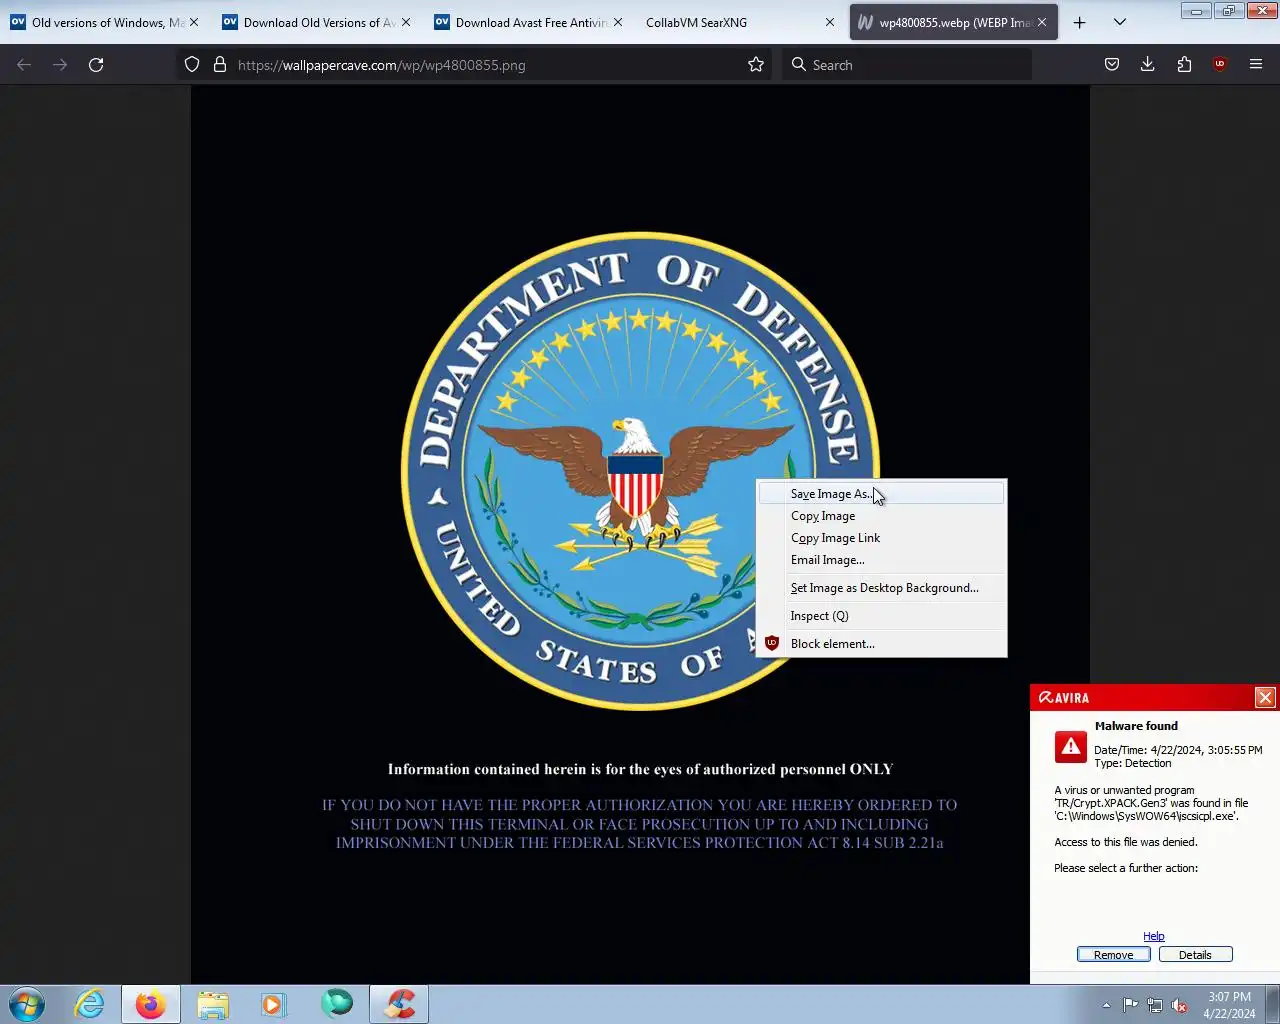Open the taskbar clock showing 3:07 PM
This screenshot has height=1024, width=1280.
1229,1005
